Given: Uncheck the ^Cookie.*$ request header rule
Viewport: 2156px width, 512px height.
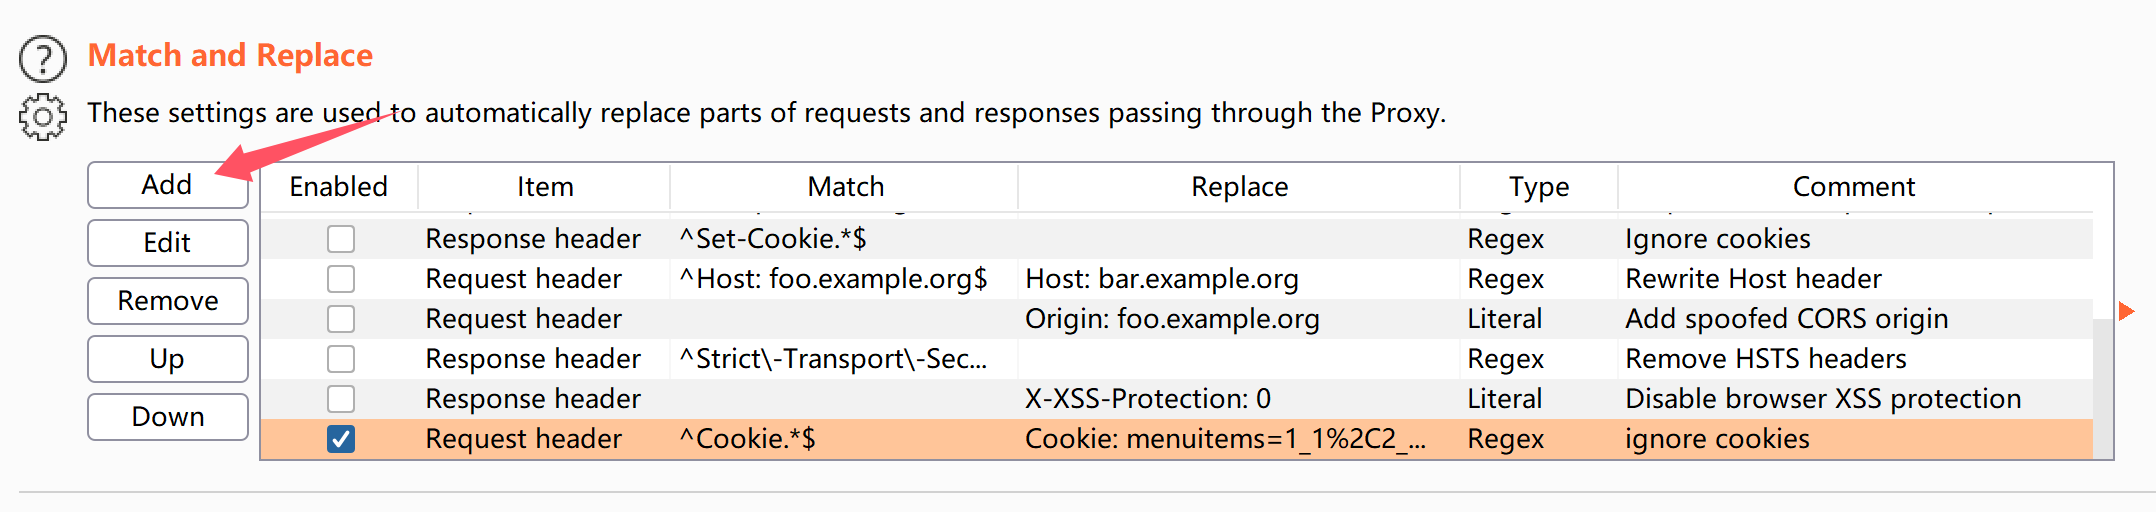Looking at the screenshot, I should (341, 439).
